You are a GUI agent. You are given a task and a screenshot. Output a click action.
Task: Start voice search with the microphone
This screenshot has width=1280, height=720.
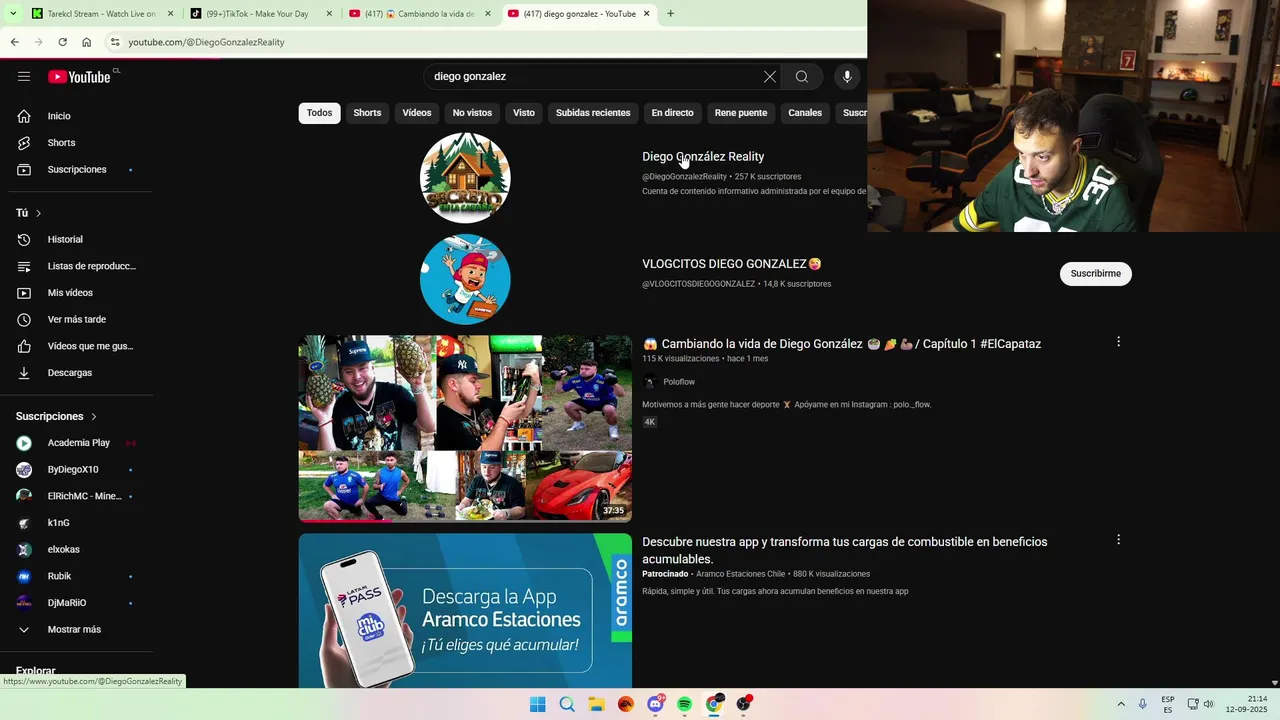(x=847, y=77)
